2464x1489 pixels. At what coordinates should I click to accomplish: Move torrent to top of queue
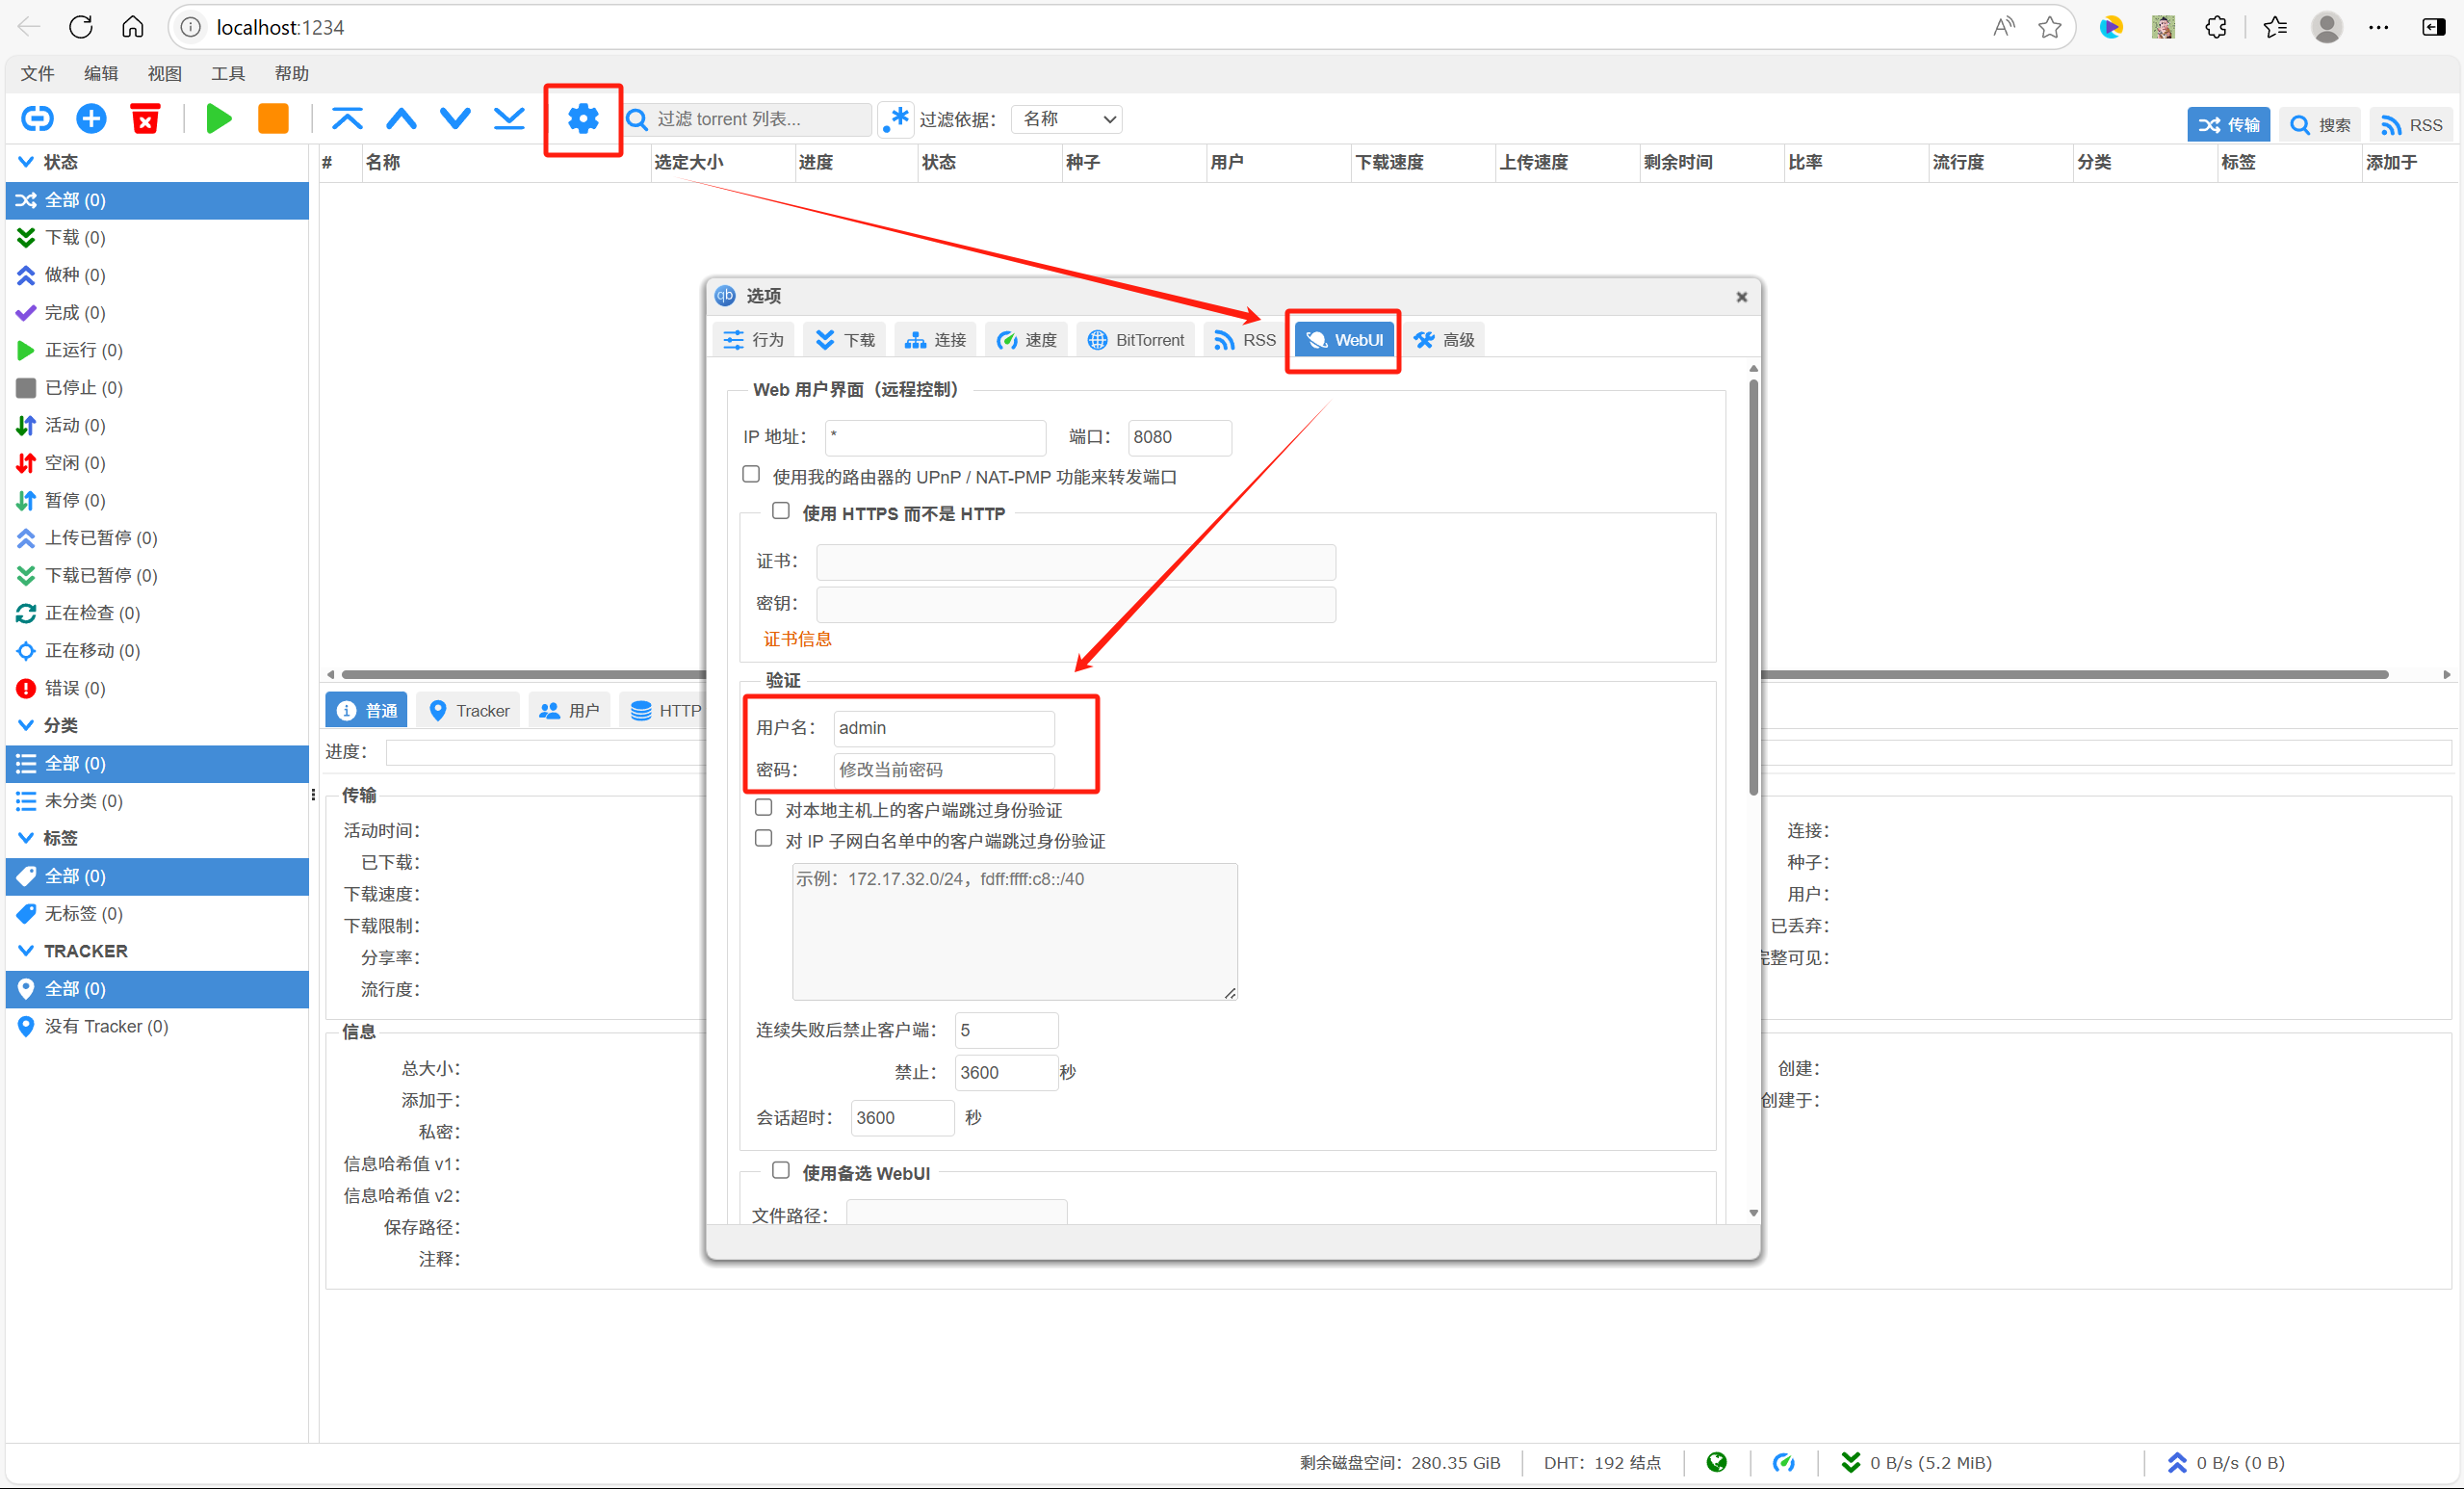point(347,119)
